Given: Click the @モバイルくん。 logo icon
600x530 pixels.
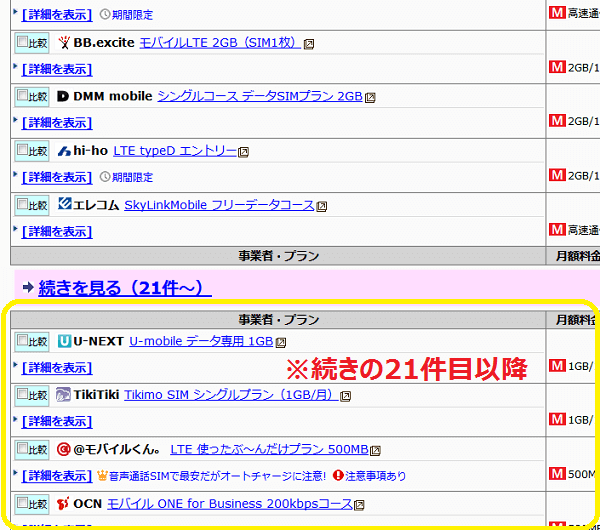Looking at the screenshot, I should pyautogui.click(x=63, y=449).
